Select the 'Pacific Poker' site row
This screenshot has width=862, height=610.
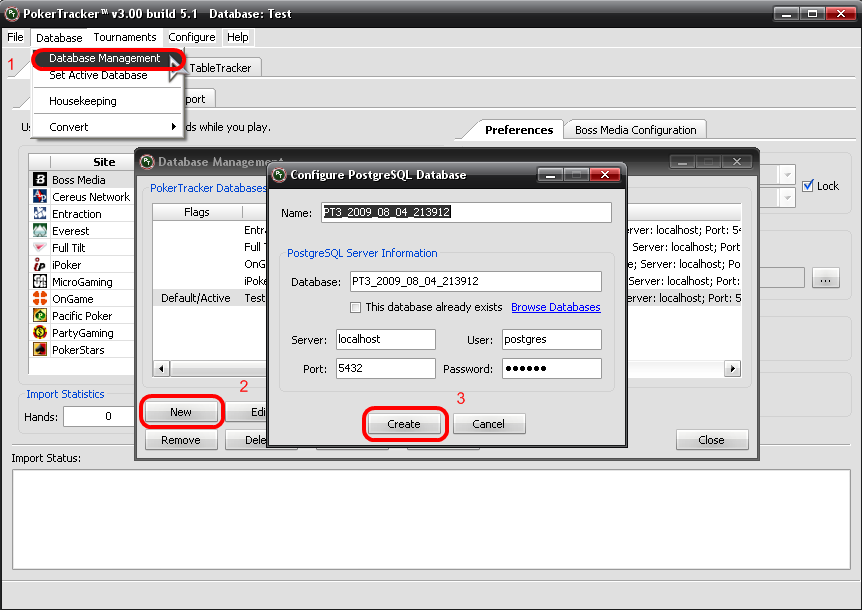(x=82, y=316)
